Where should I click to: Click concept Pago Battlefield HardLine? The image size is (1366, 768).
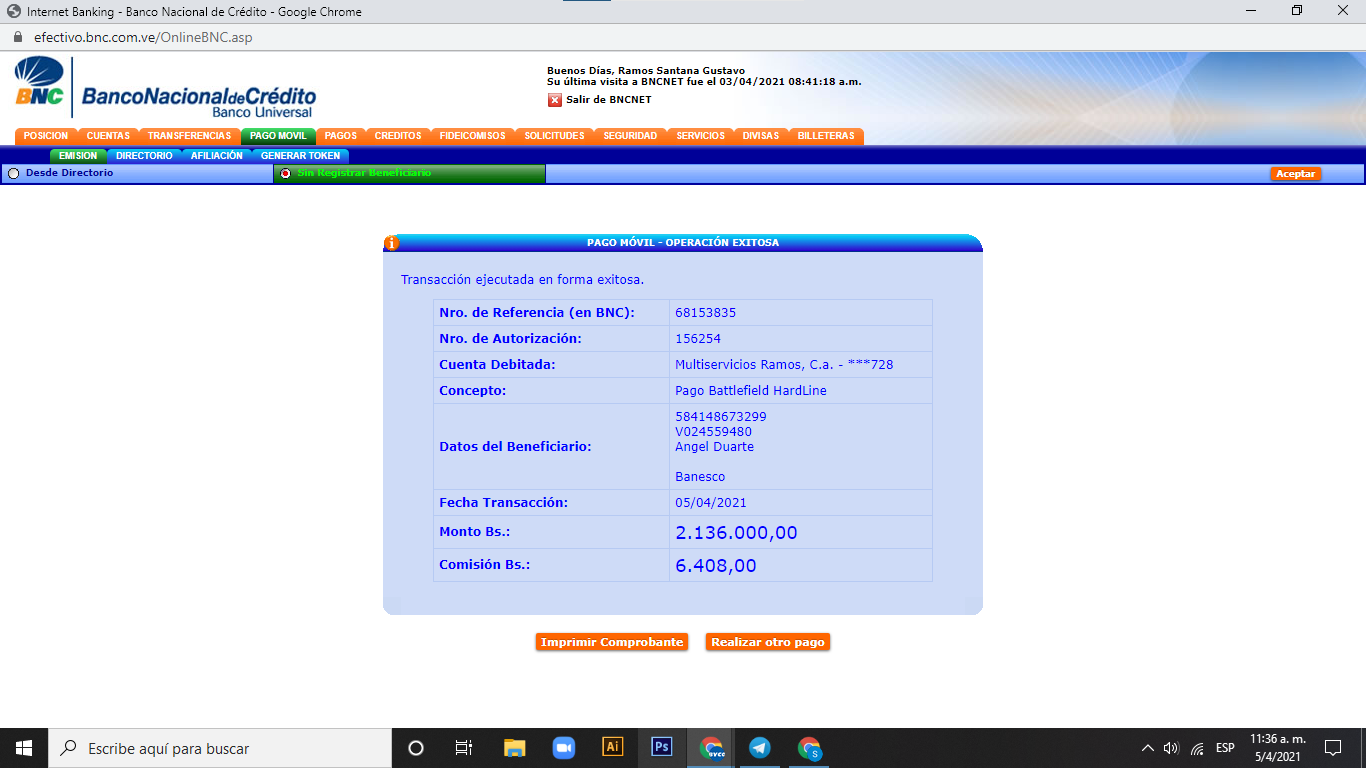pos(751,391)
